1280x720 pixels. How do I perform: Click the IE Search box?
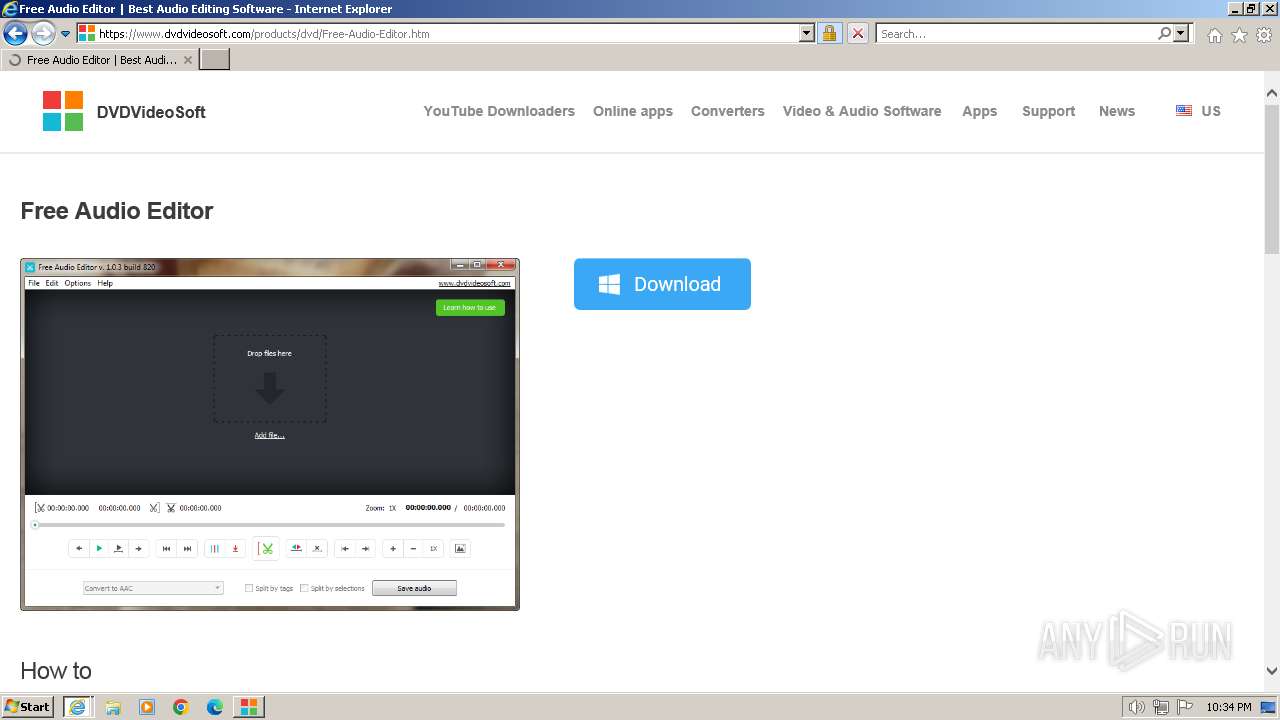(1015, 33)
